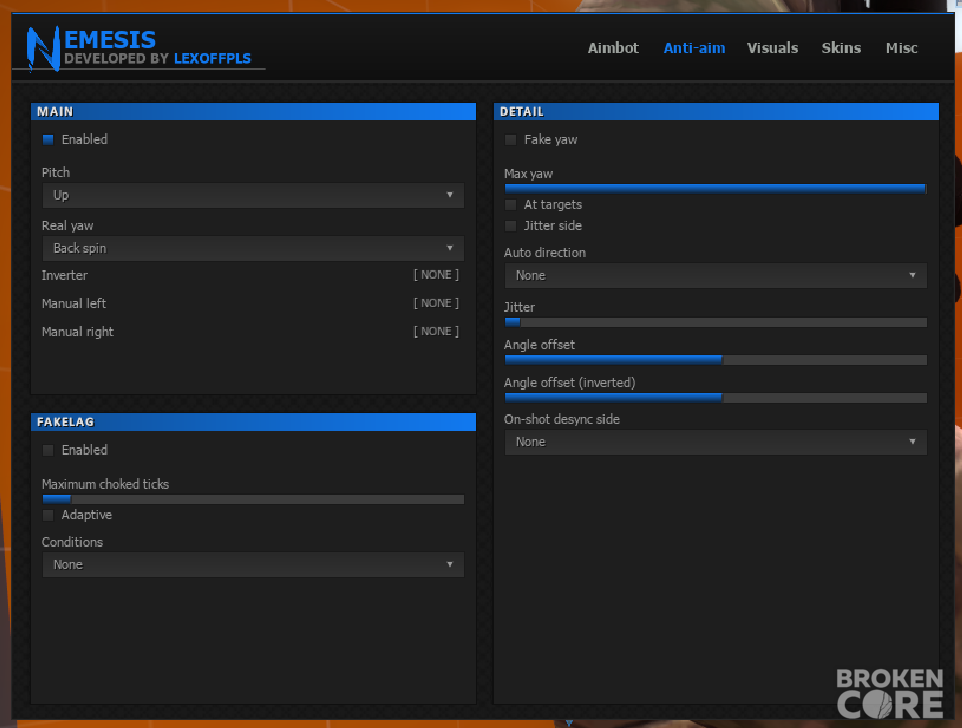Check the Adaptive option
Viewport: 962px width, 728px height.
[x=48, y=515]
